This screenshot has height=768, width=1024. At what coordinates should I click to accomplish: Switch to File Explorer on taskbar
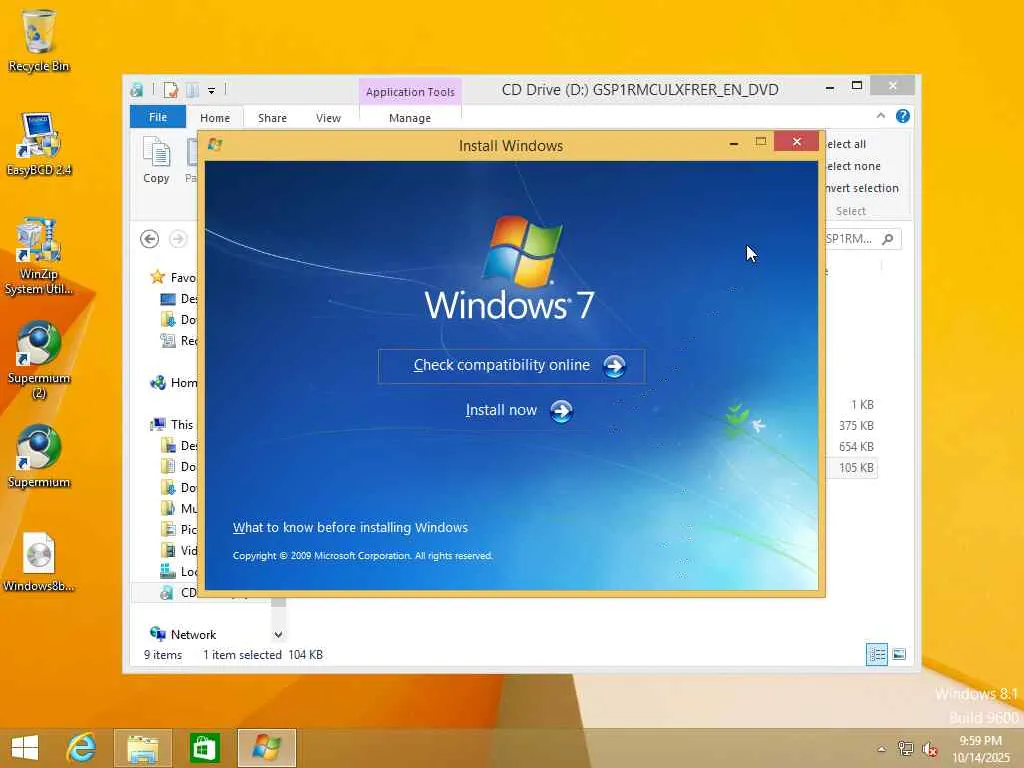click(143, 748)
